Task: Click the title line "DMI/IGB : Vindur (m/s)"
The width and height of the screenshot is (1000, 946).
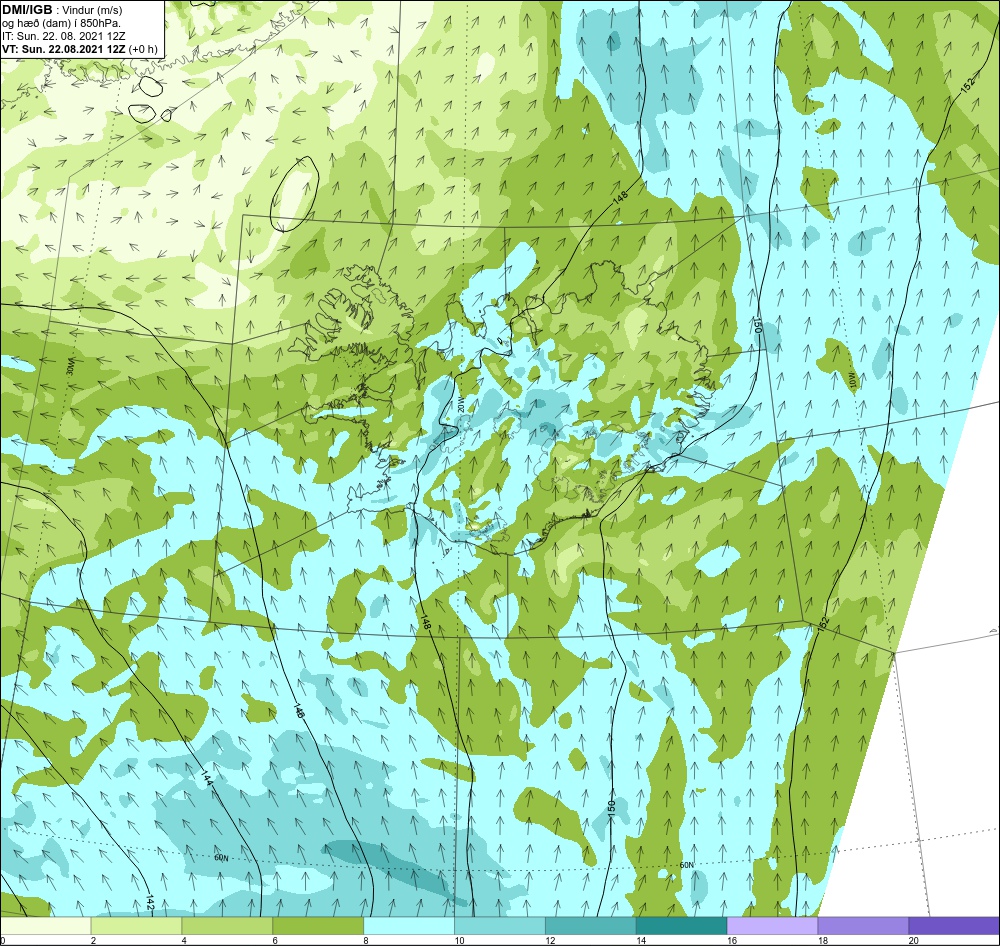Action: [x=62, y=10]
